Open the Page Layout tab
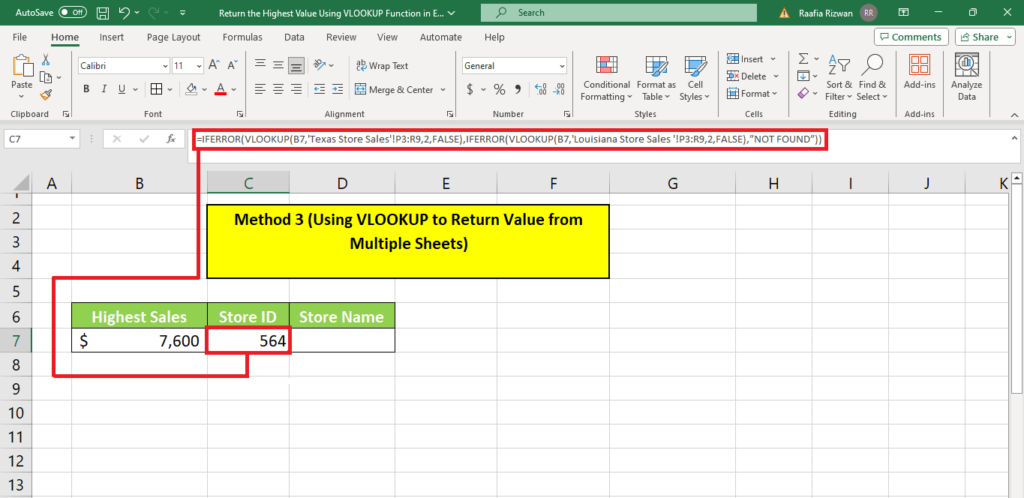1024x498 pixels. (173, 37)
